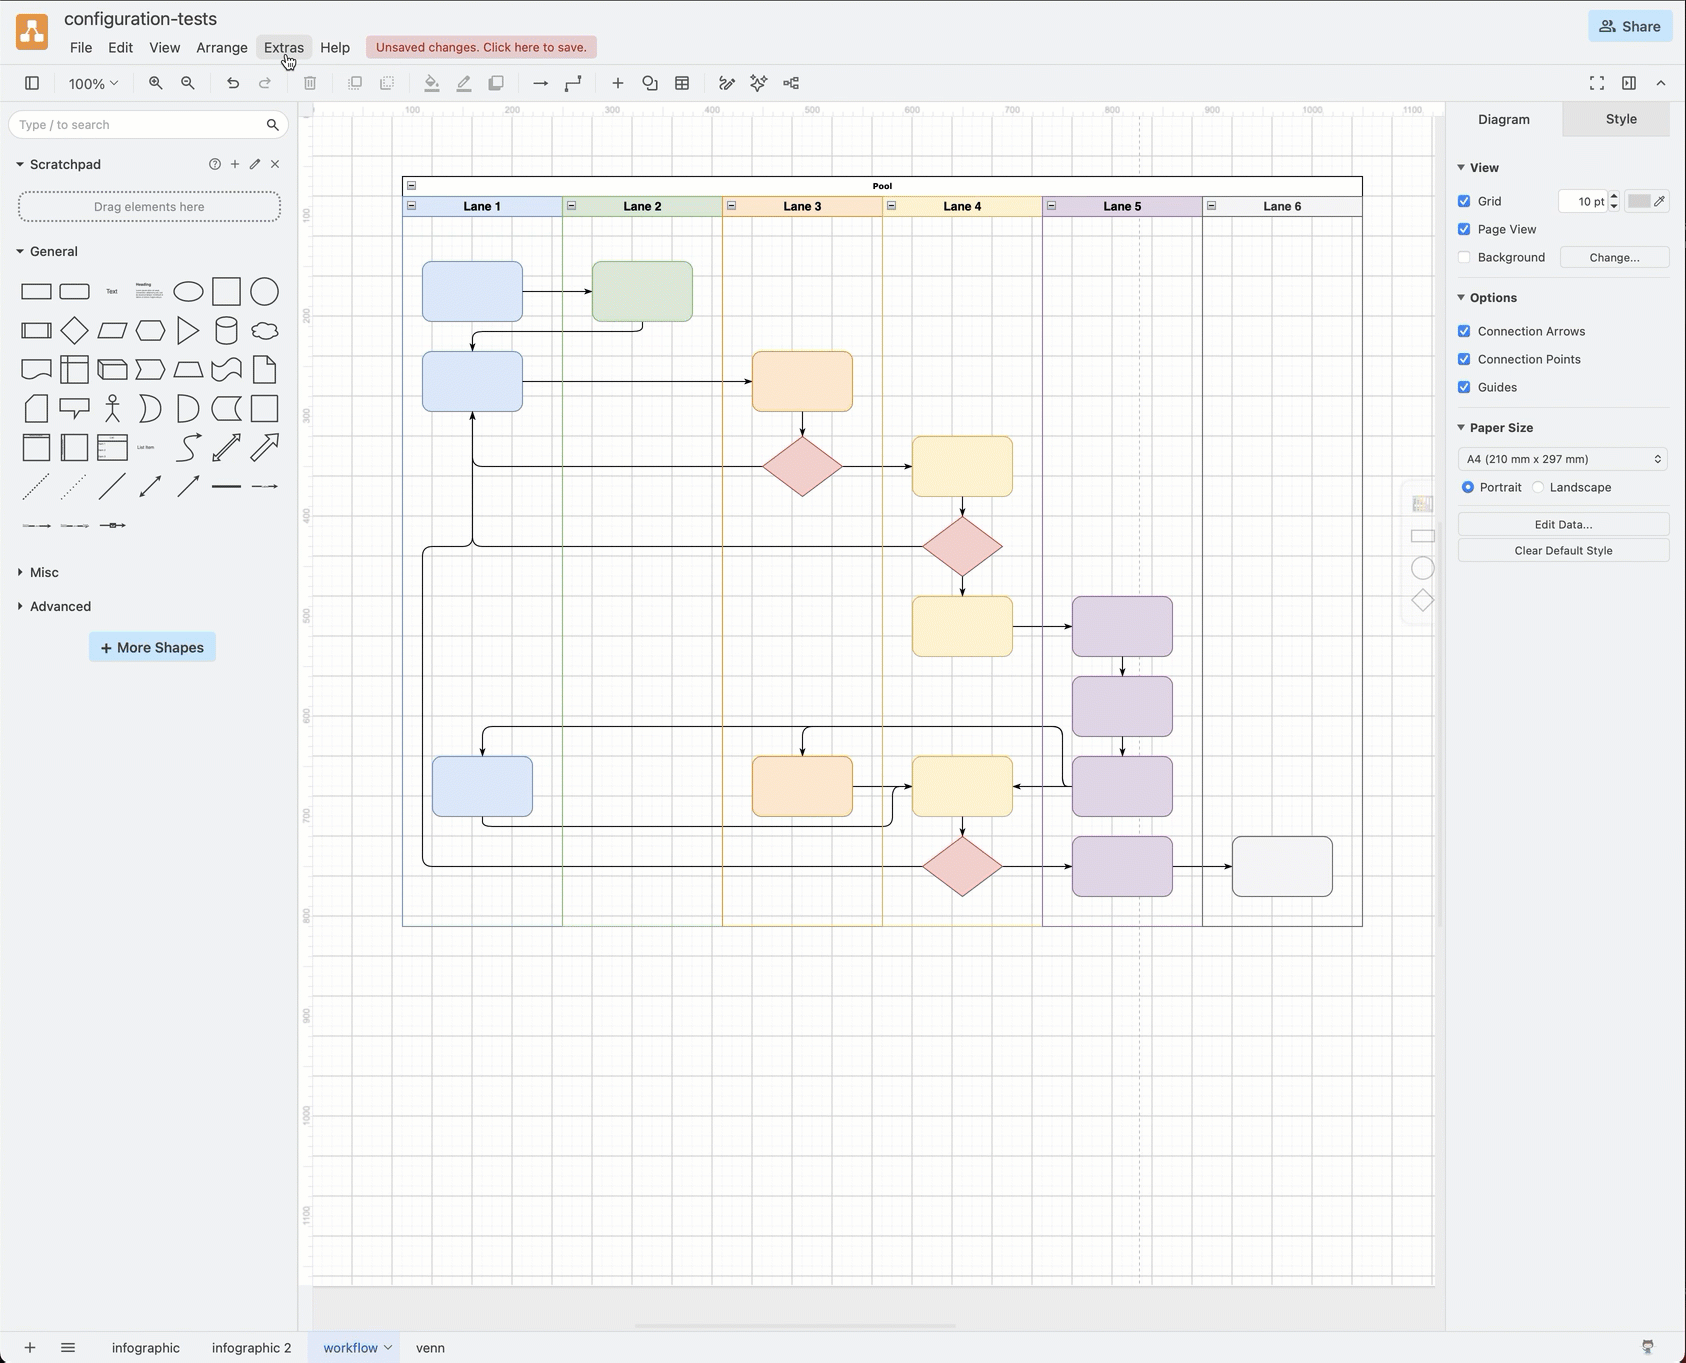The height and width of the screenshot is (1363, 1686).
Task: Switch to the venn page tab
Action: pos(431,1347)
